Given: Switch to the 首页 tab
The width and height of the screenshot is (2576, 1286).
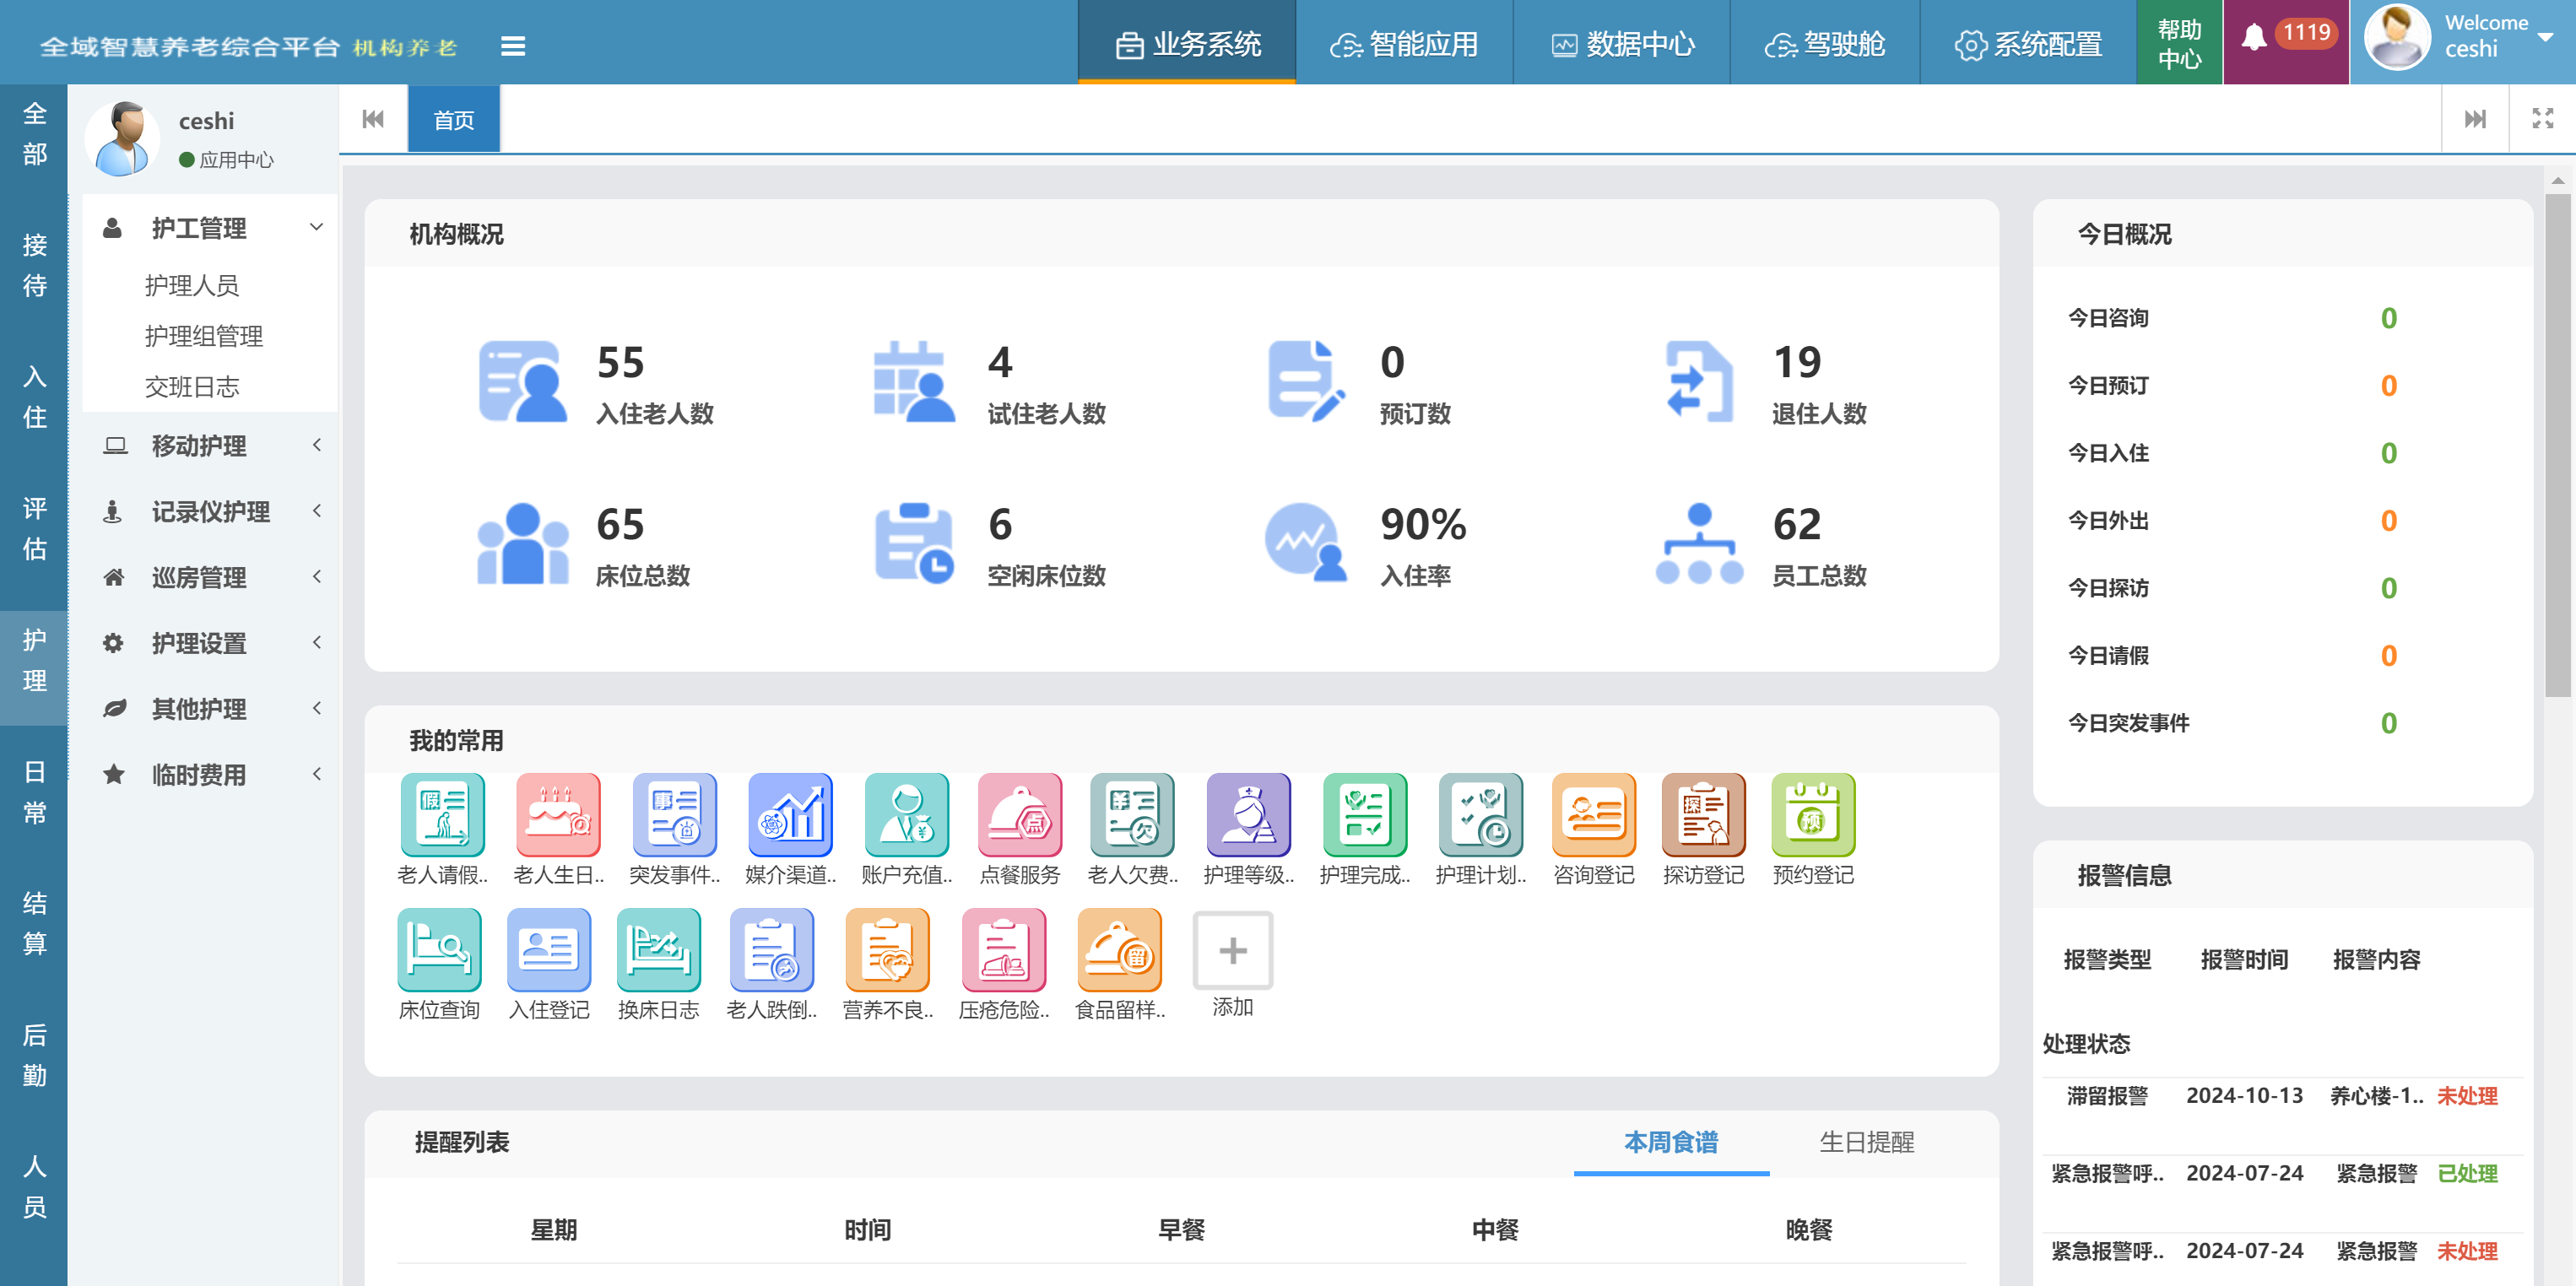Looking at the screenshot, I should pyautogui.click(x=454, y=119).
